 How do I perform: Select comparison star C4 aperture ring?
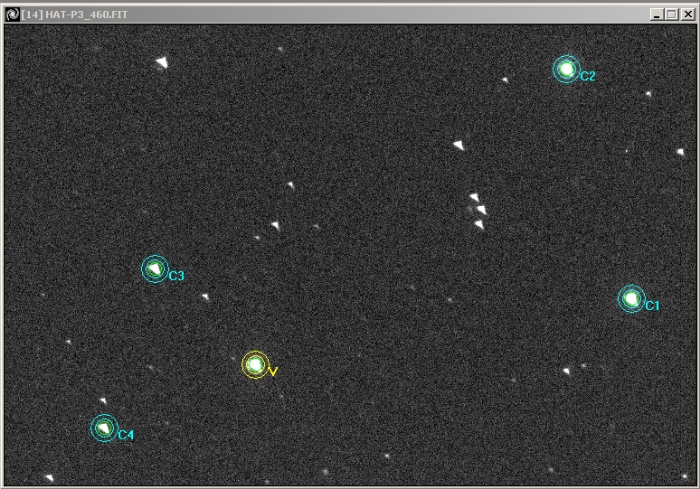[x=103, y=428]
